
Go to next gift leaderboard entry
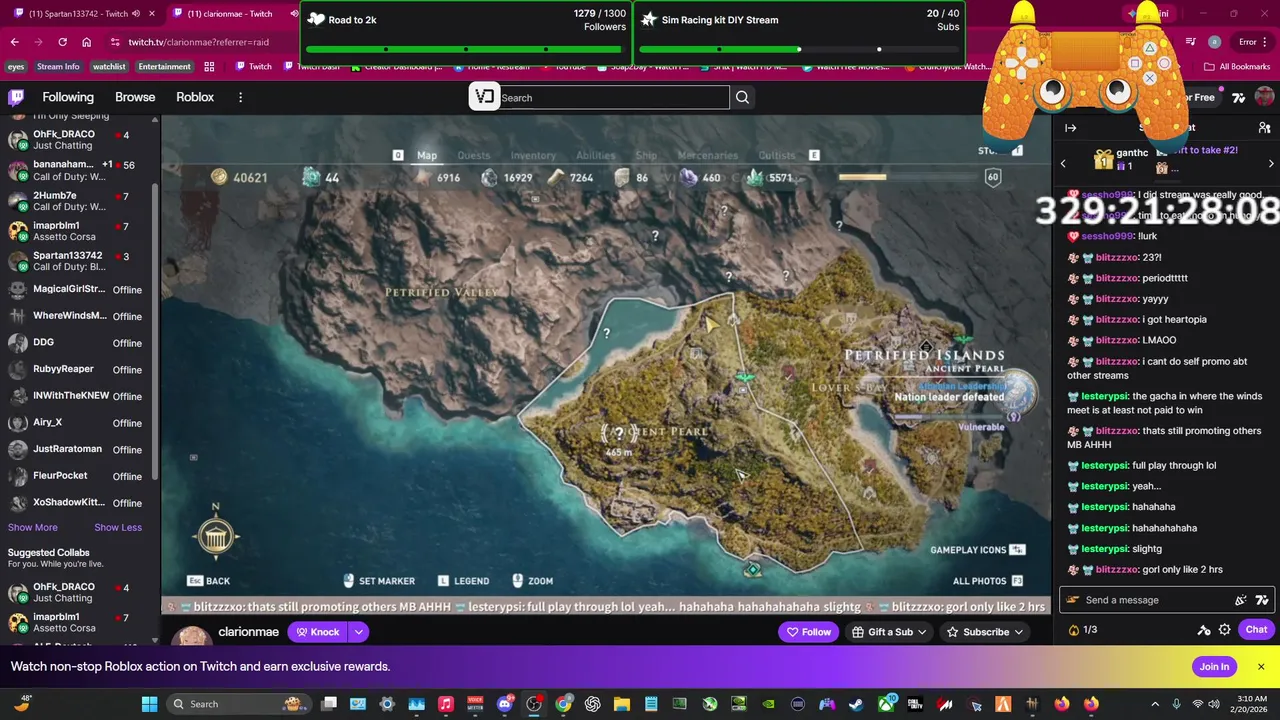(1271, 163)
